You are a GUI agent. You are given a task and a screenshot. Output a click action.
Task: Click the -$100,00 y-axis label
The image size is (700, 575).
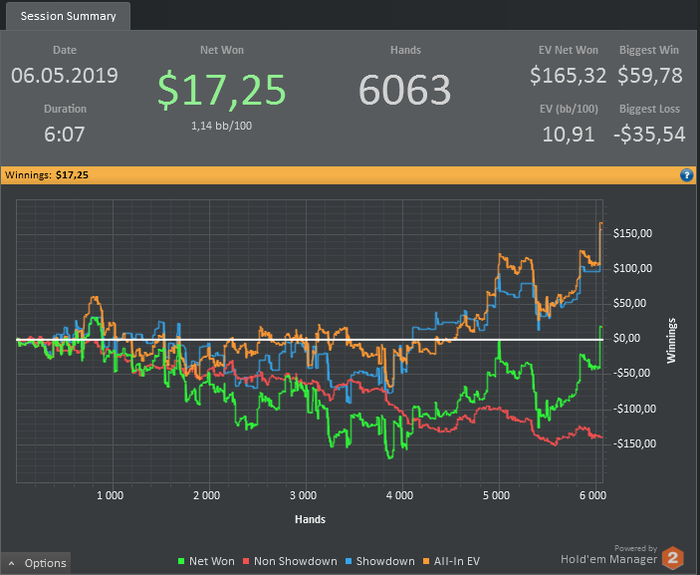click(634, 409)
